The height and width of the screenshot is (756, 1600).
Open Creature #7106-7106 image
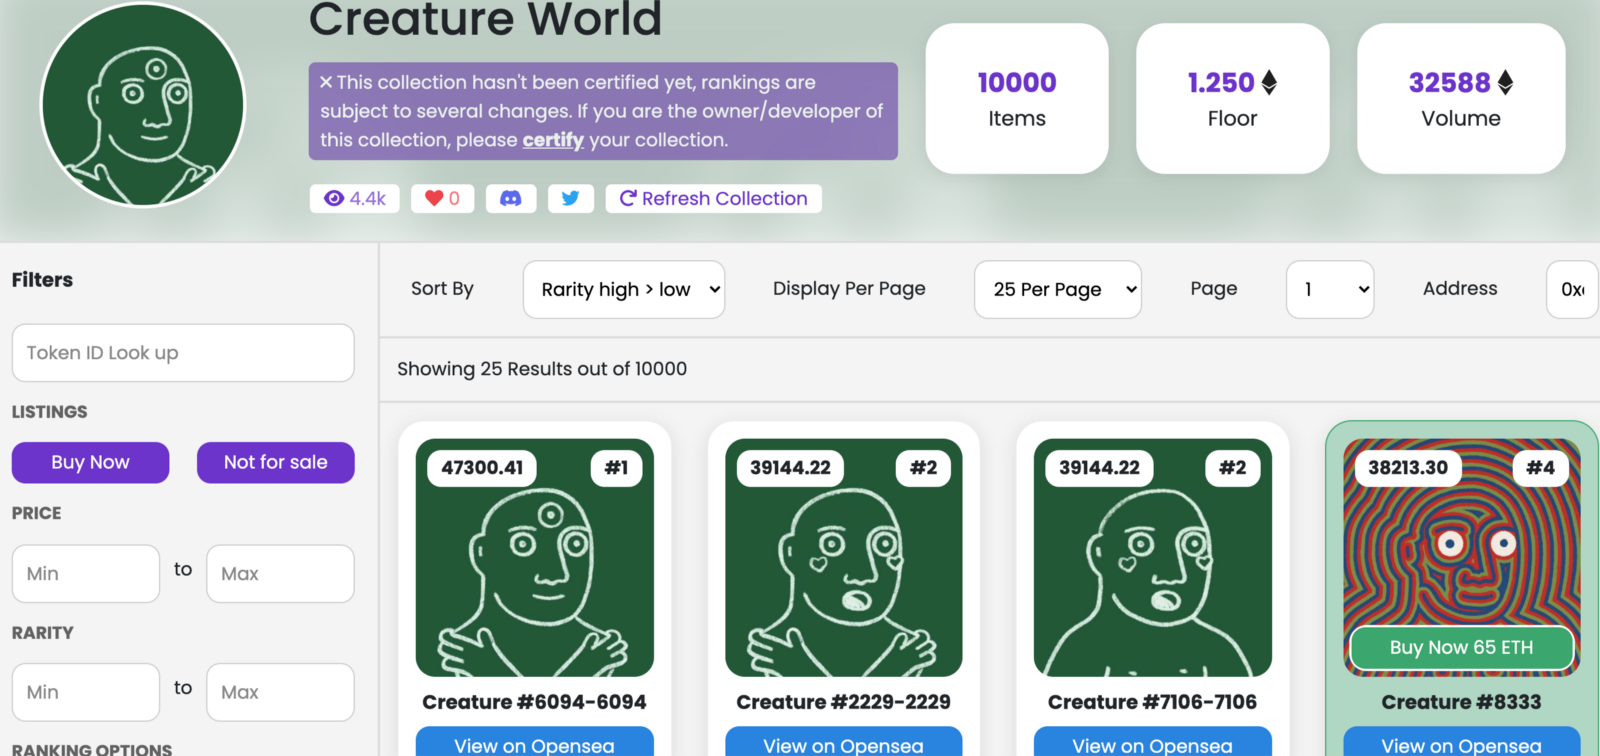point(1153,557)
